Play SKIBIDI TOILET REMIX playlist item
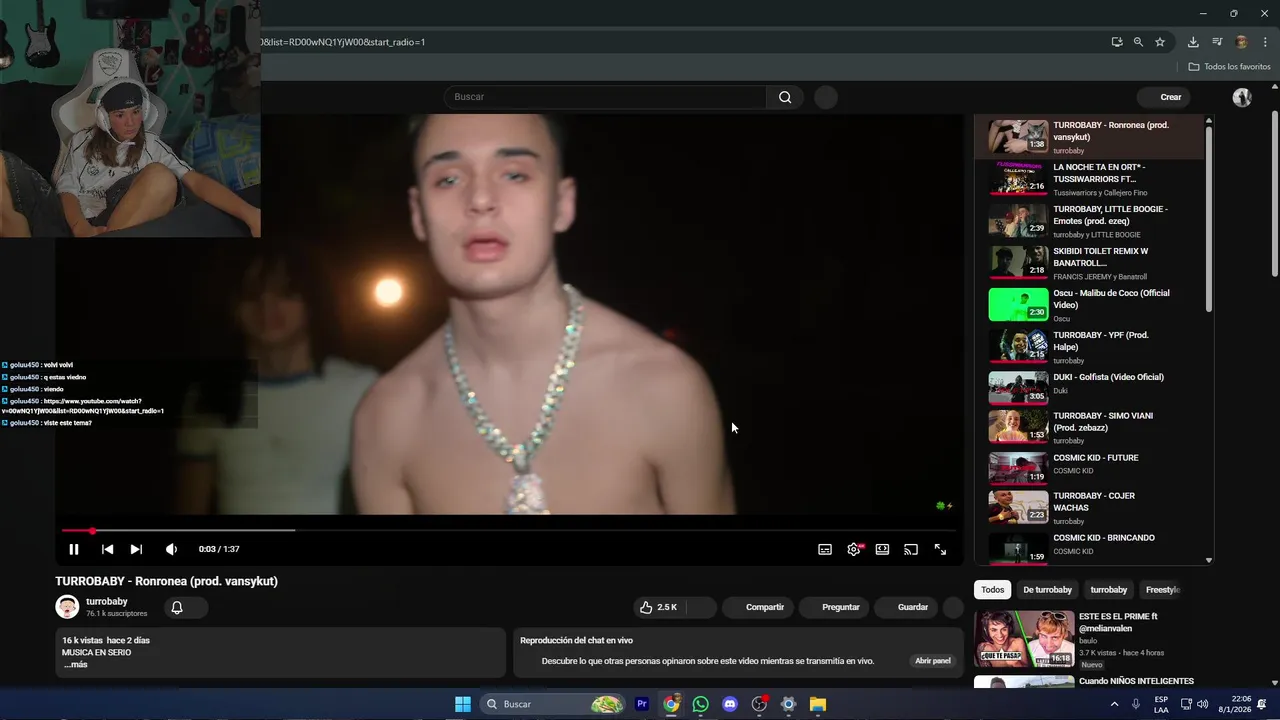 [1089, 263]
